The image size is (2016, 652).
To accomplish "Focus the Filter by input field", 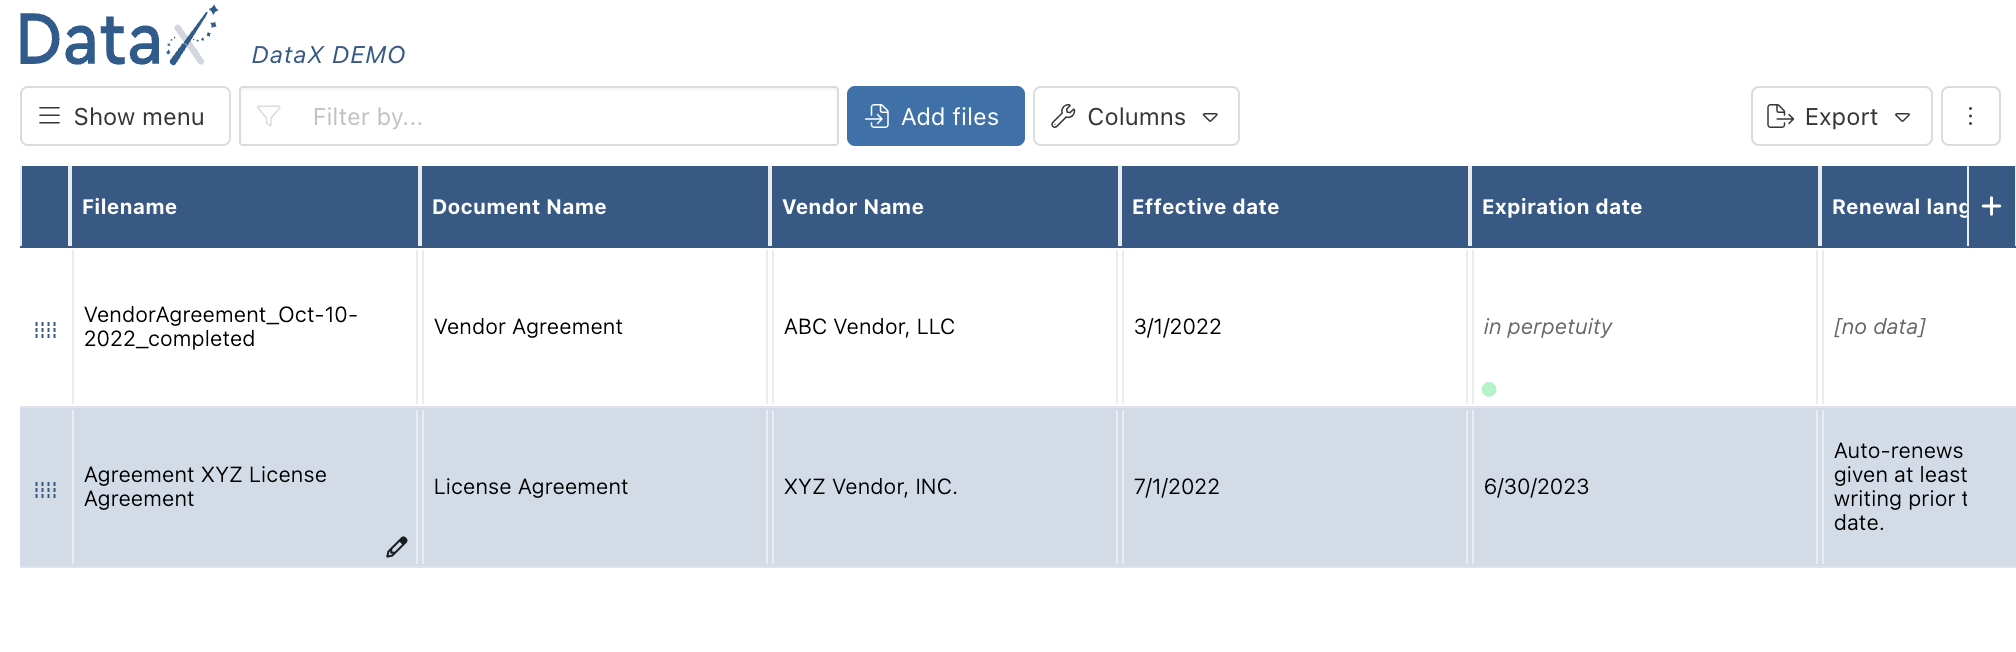I will 539,116.
